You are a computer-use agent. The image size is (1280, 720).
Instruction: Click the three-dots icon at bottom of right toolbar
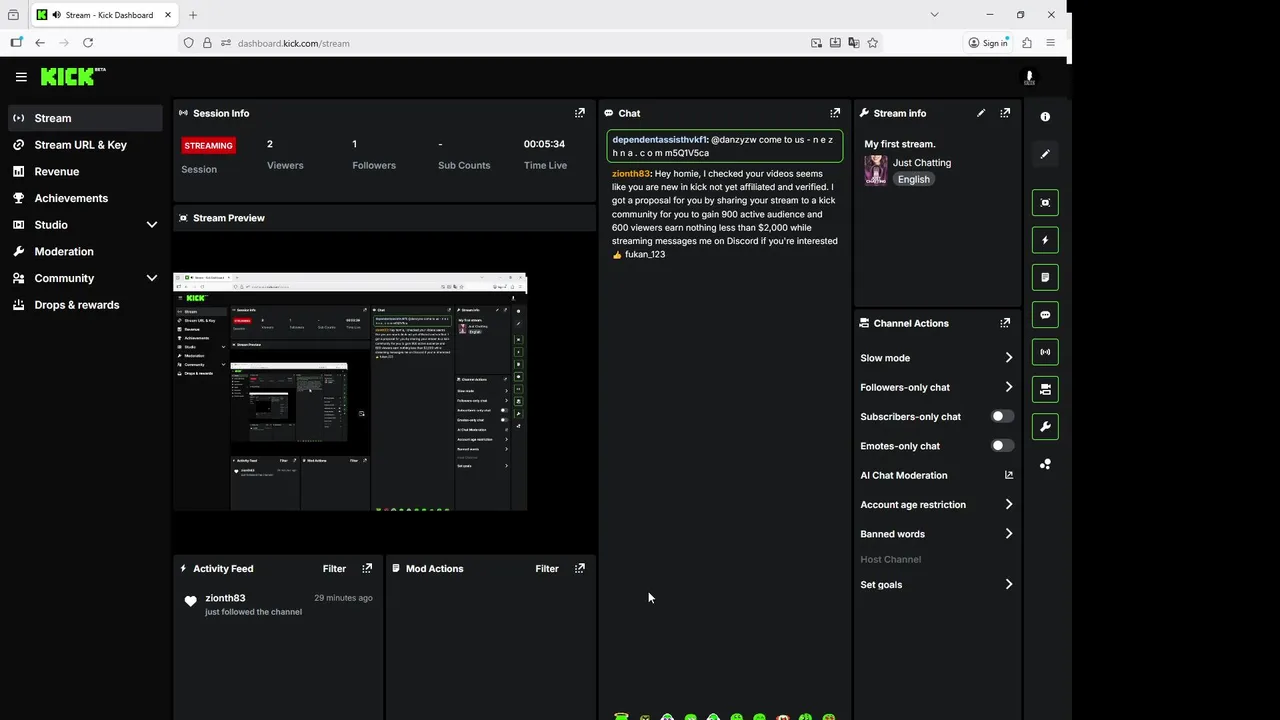coord(1045,464)
